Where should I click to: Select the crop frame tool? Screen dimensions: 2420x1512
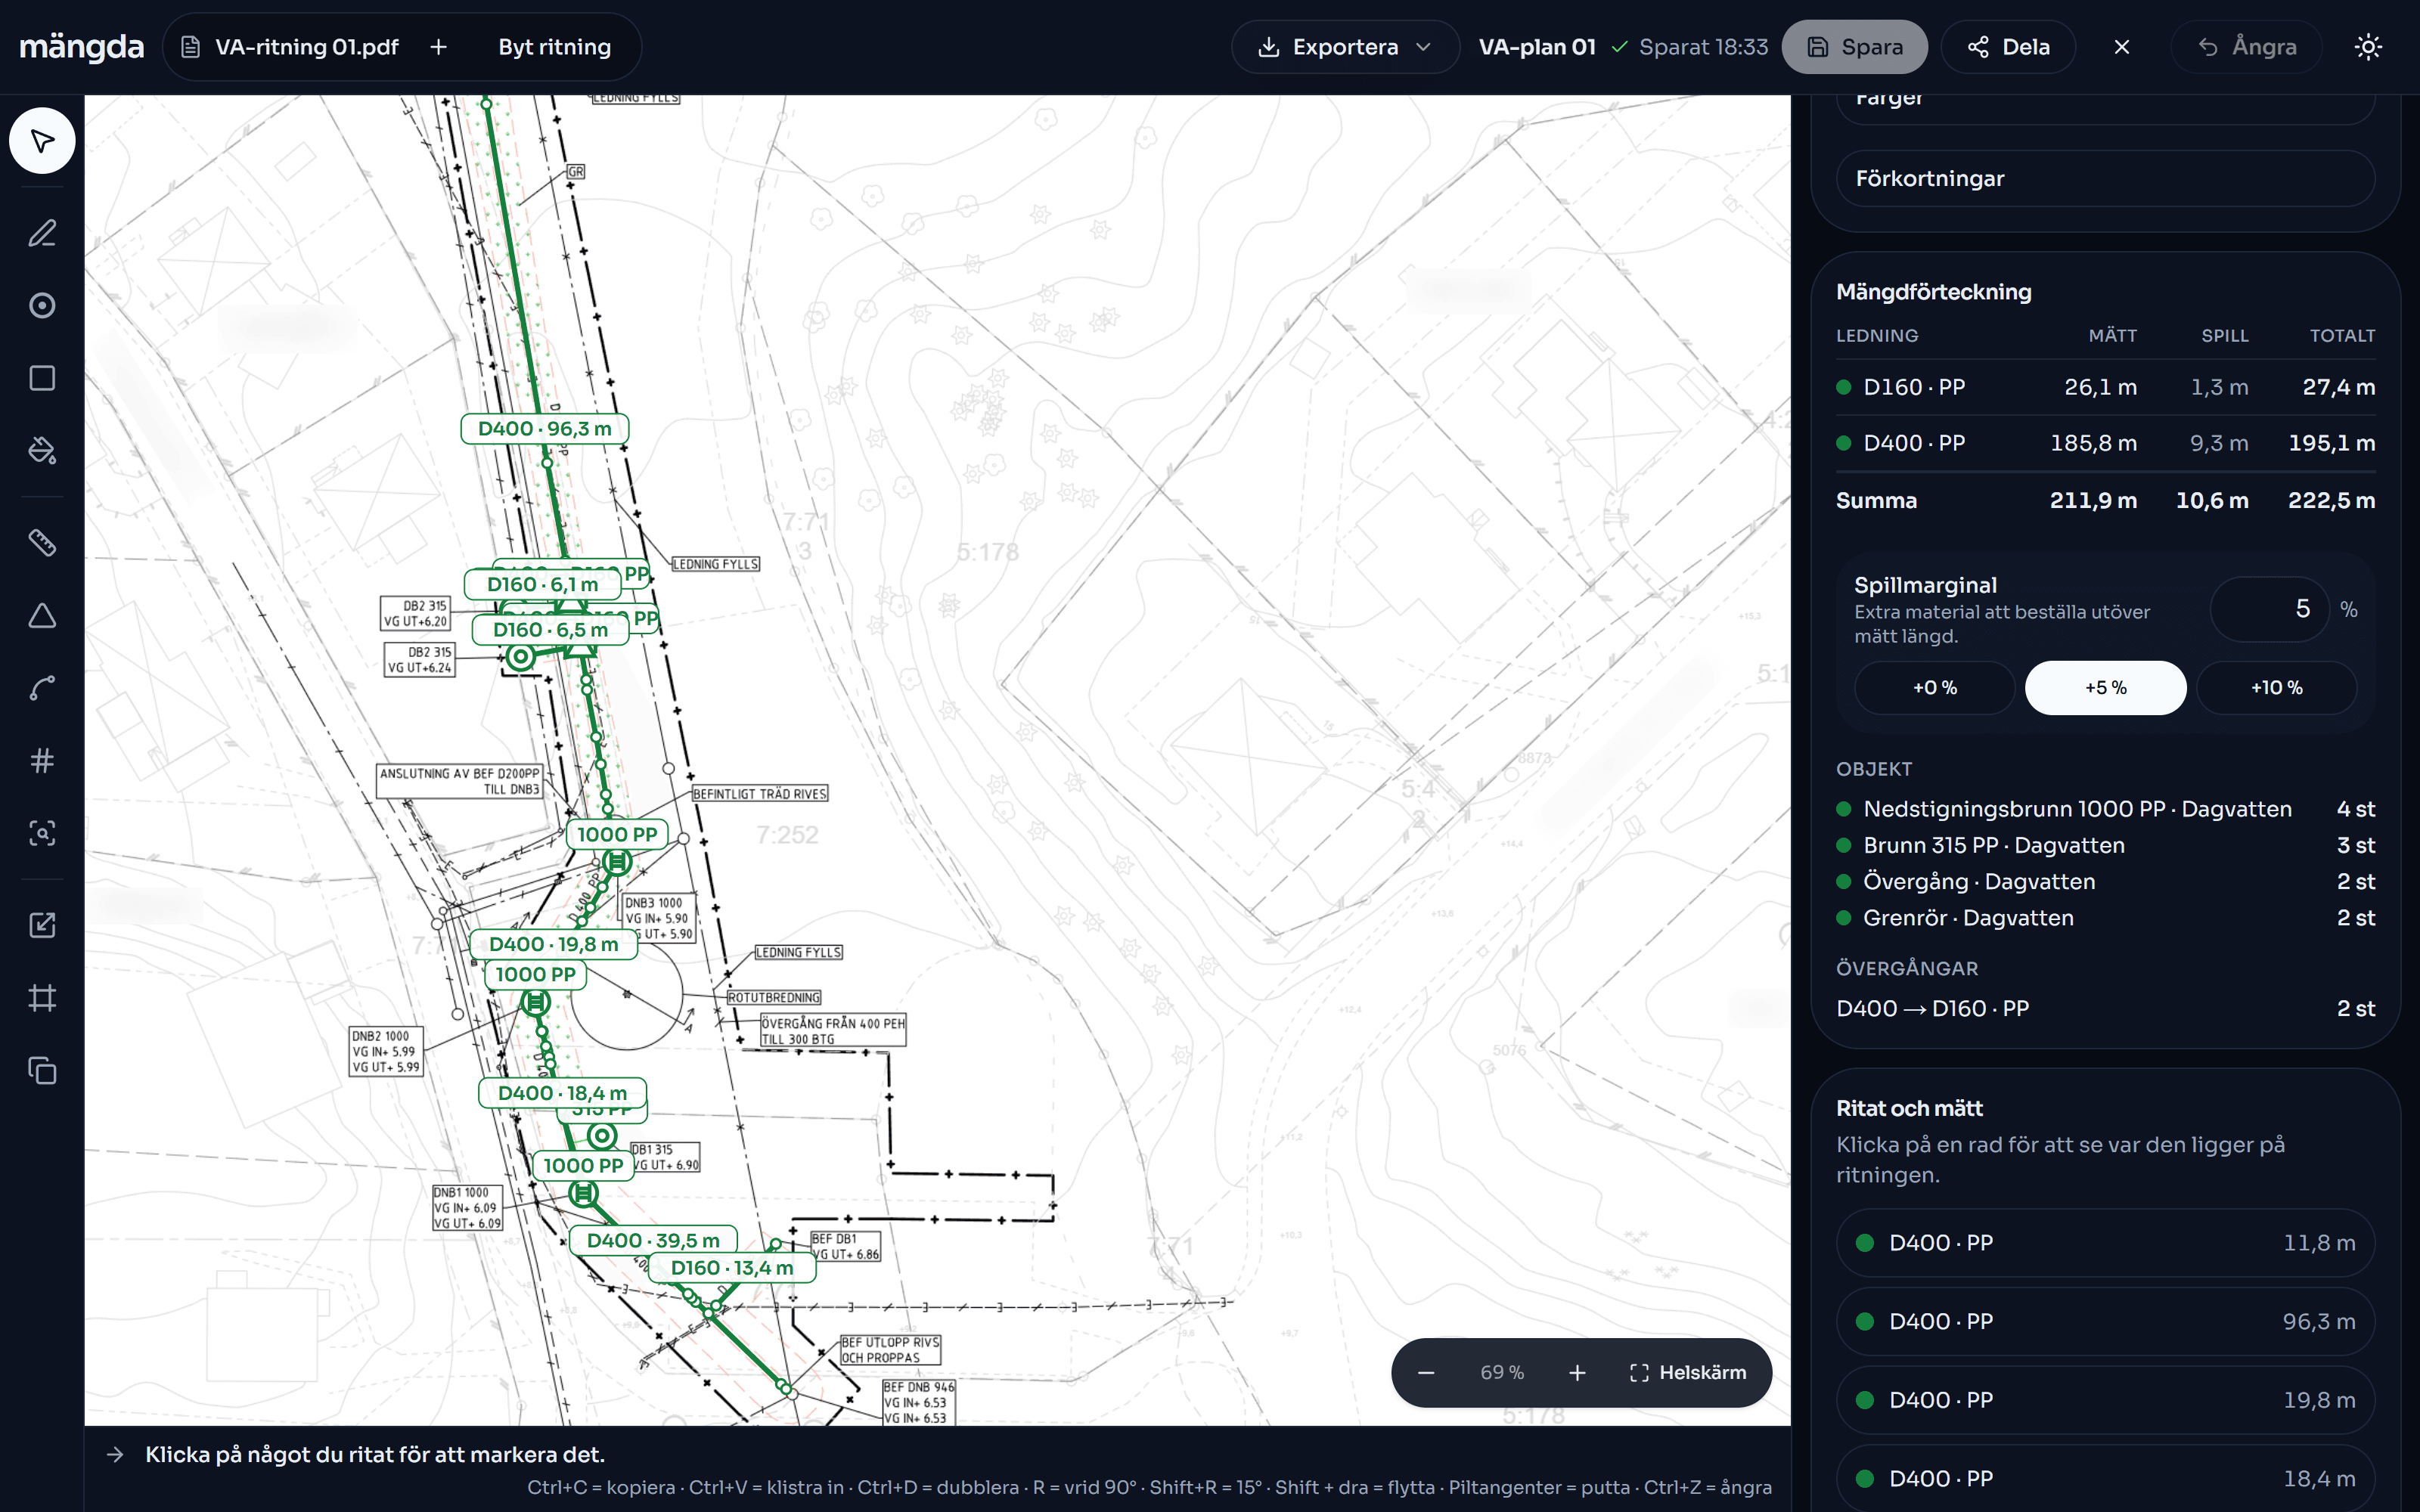[42, 998]
